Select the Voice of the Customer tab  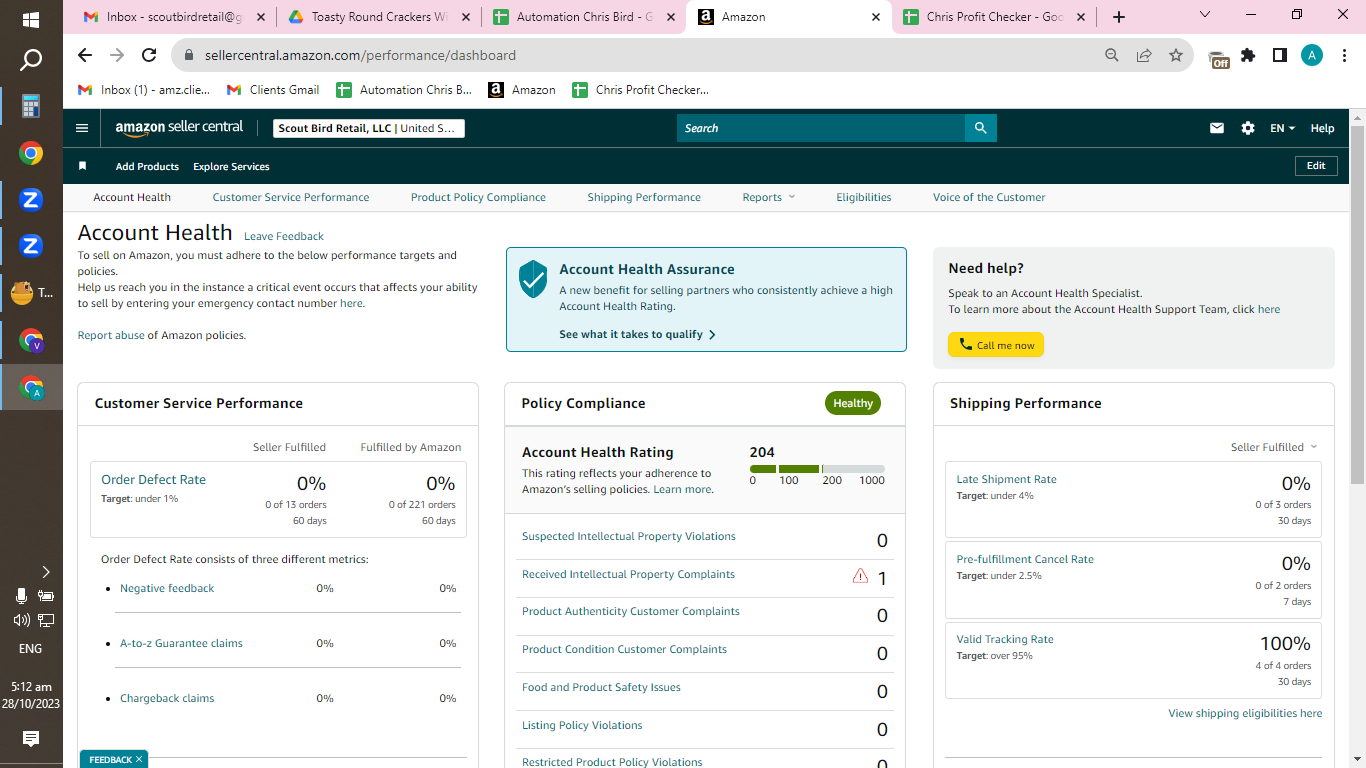[989, 197]
